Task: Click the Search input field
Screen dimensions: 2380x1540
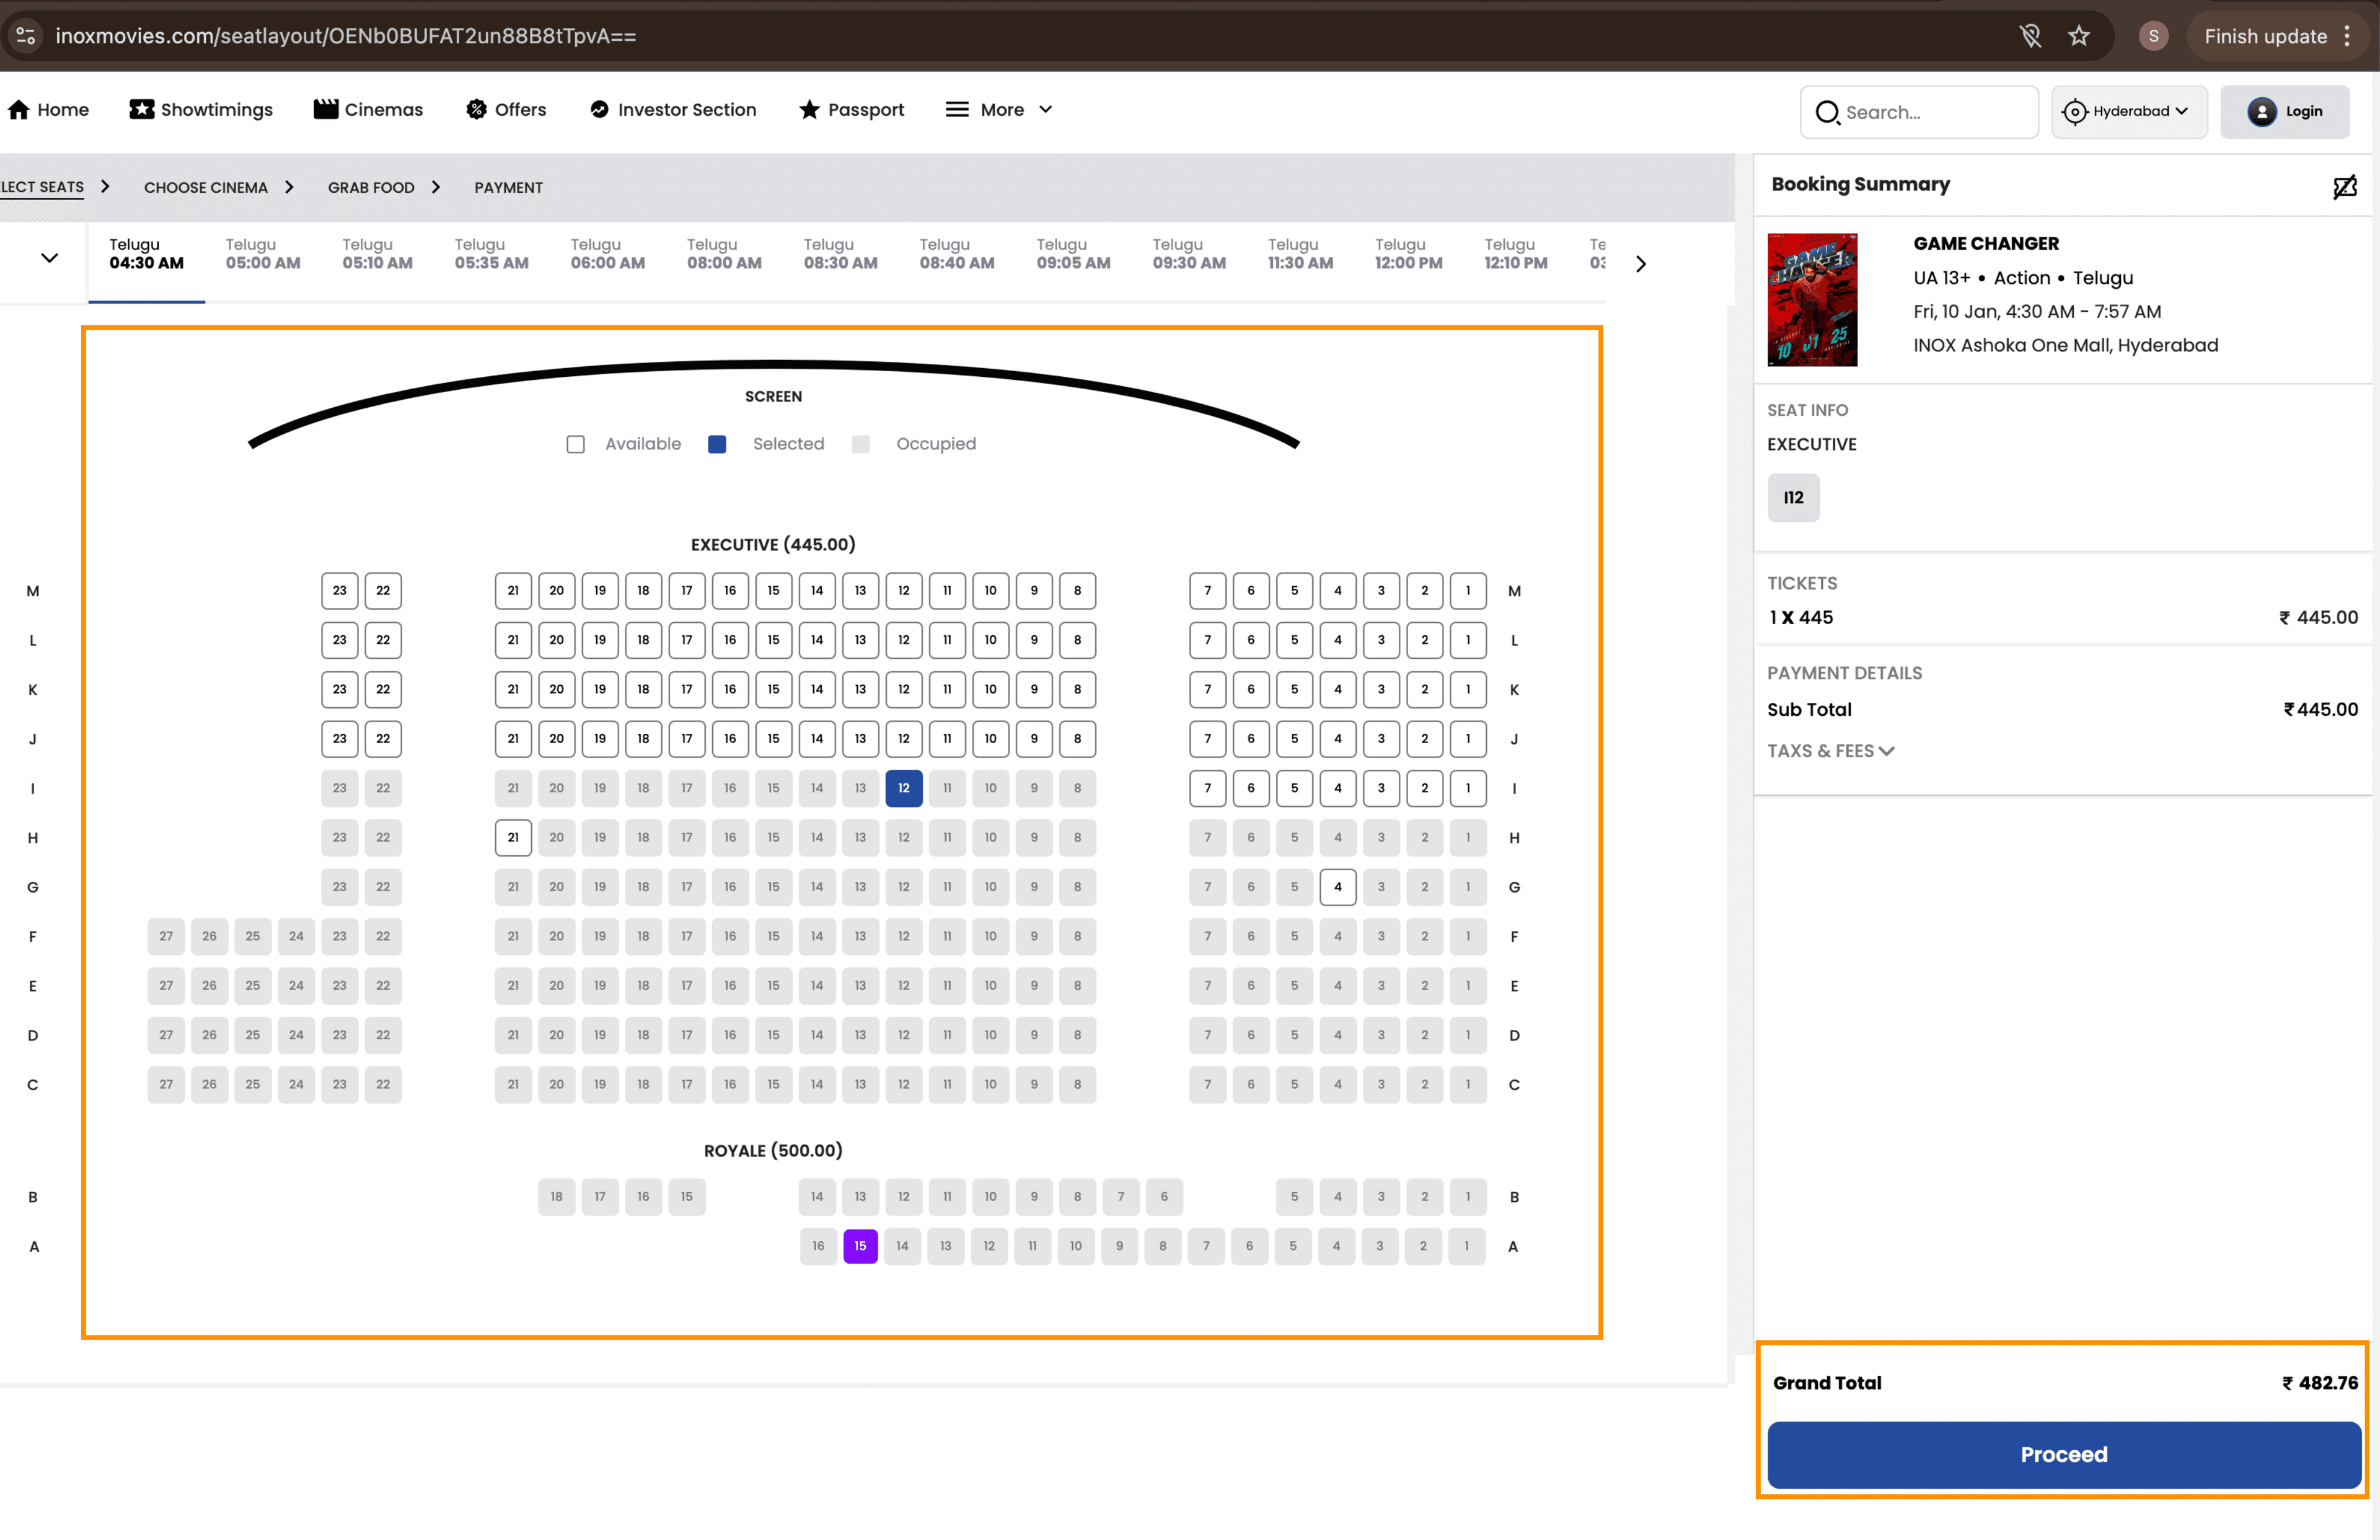Action: click(x=1919, y=111)
